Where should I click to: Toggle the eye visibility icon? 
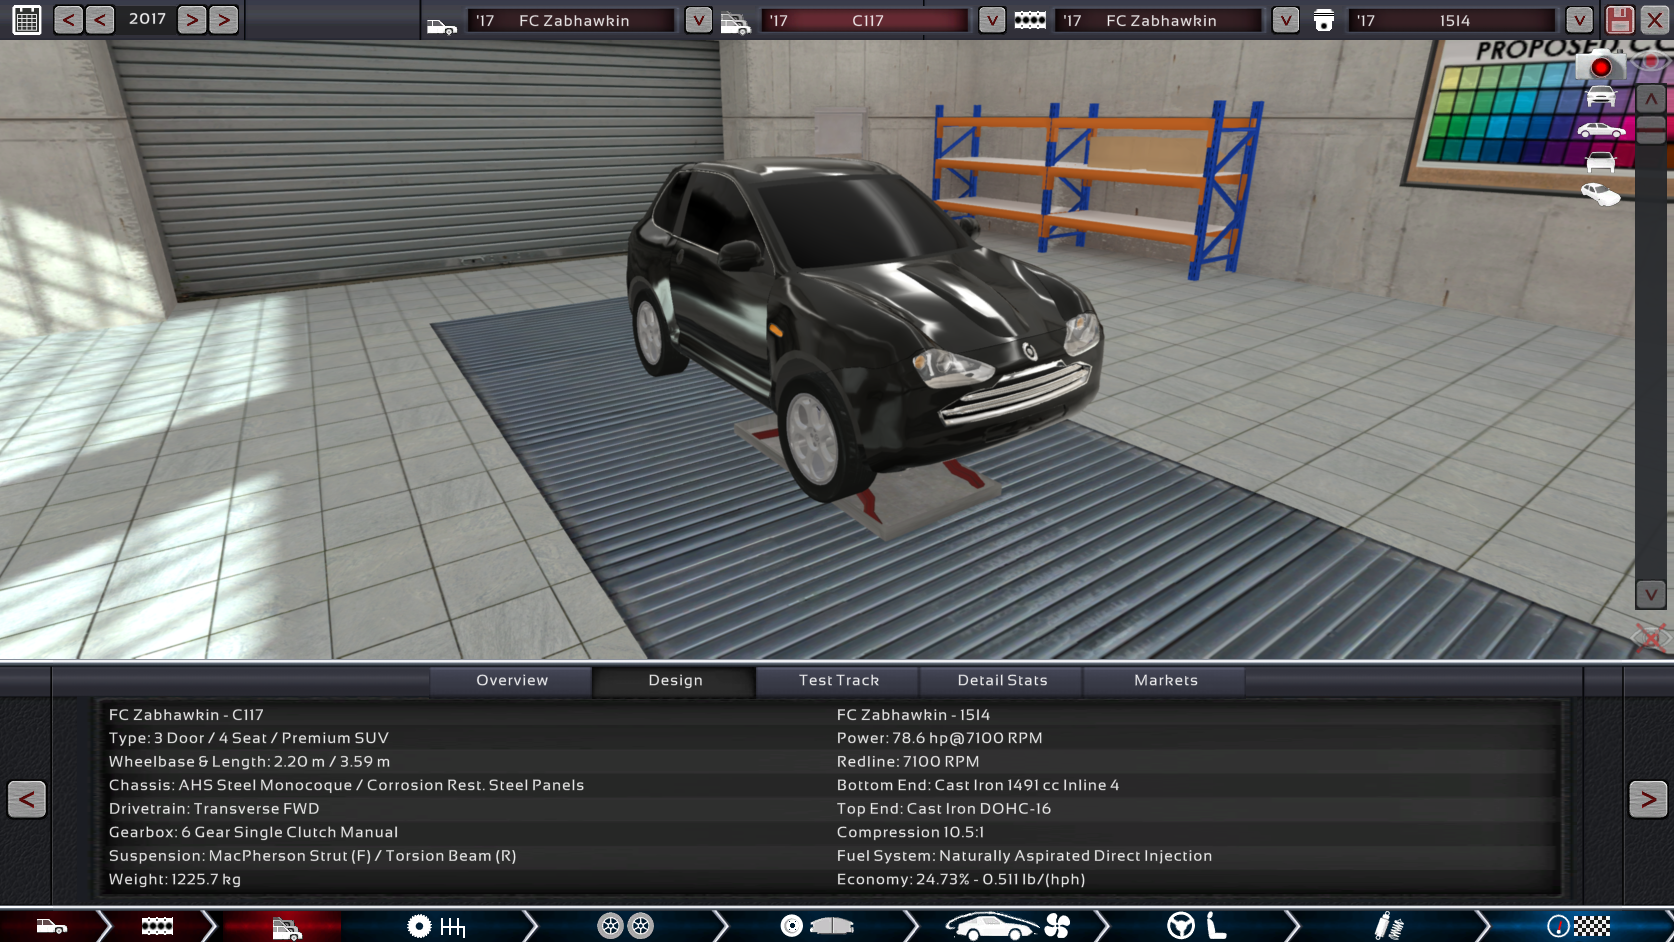1651,62
